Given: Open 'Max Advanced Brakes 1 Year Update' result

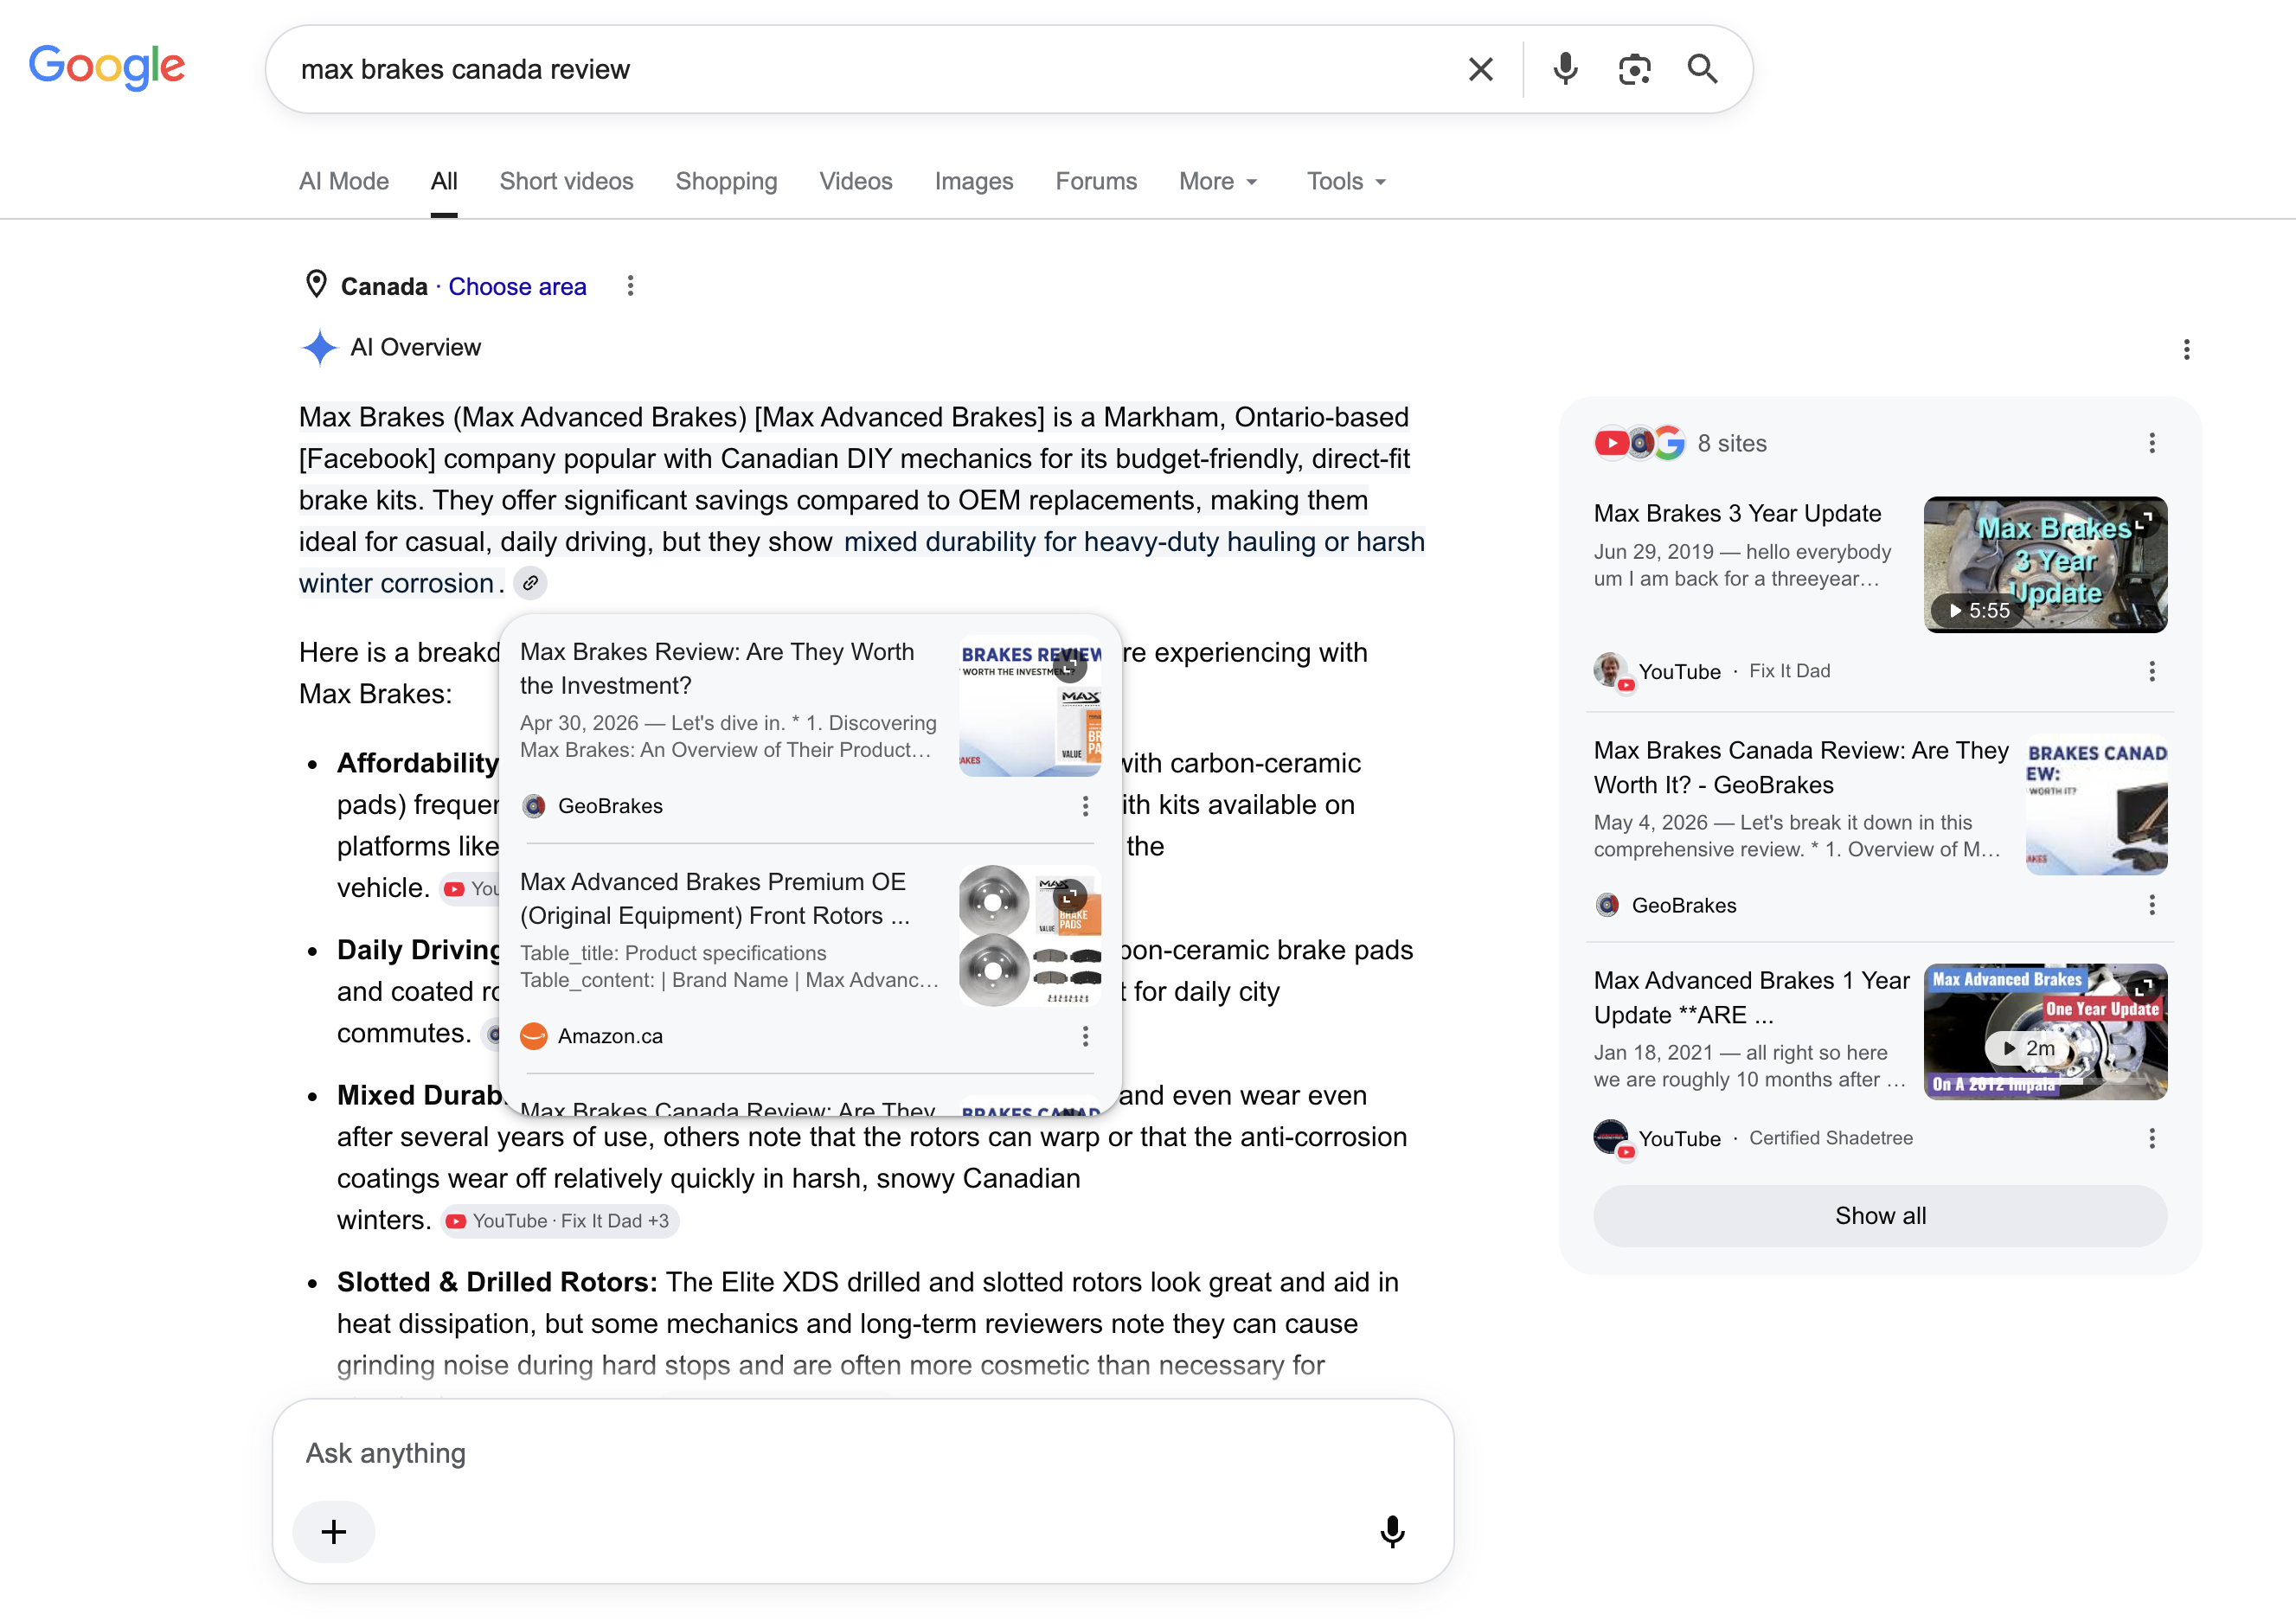Looking at the screenshot, I should point(1752,997).
